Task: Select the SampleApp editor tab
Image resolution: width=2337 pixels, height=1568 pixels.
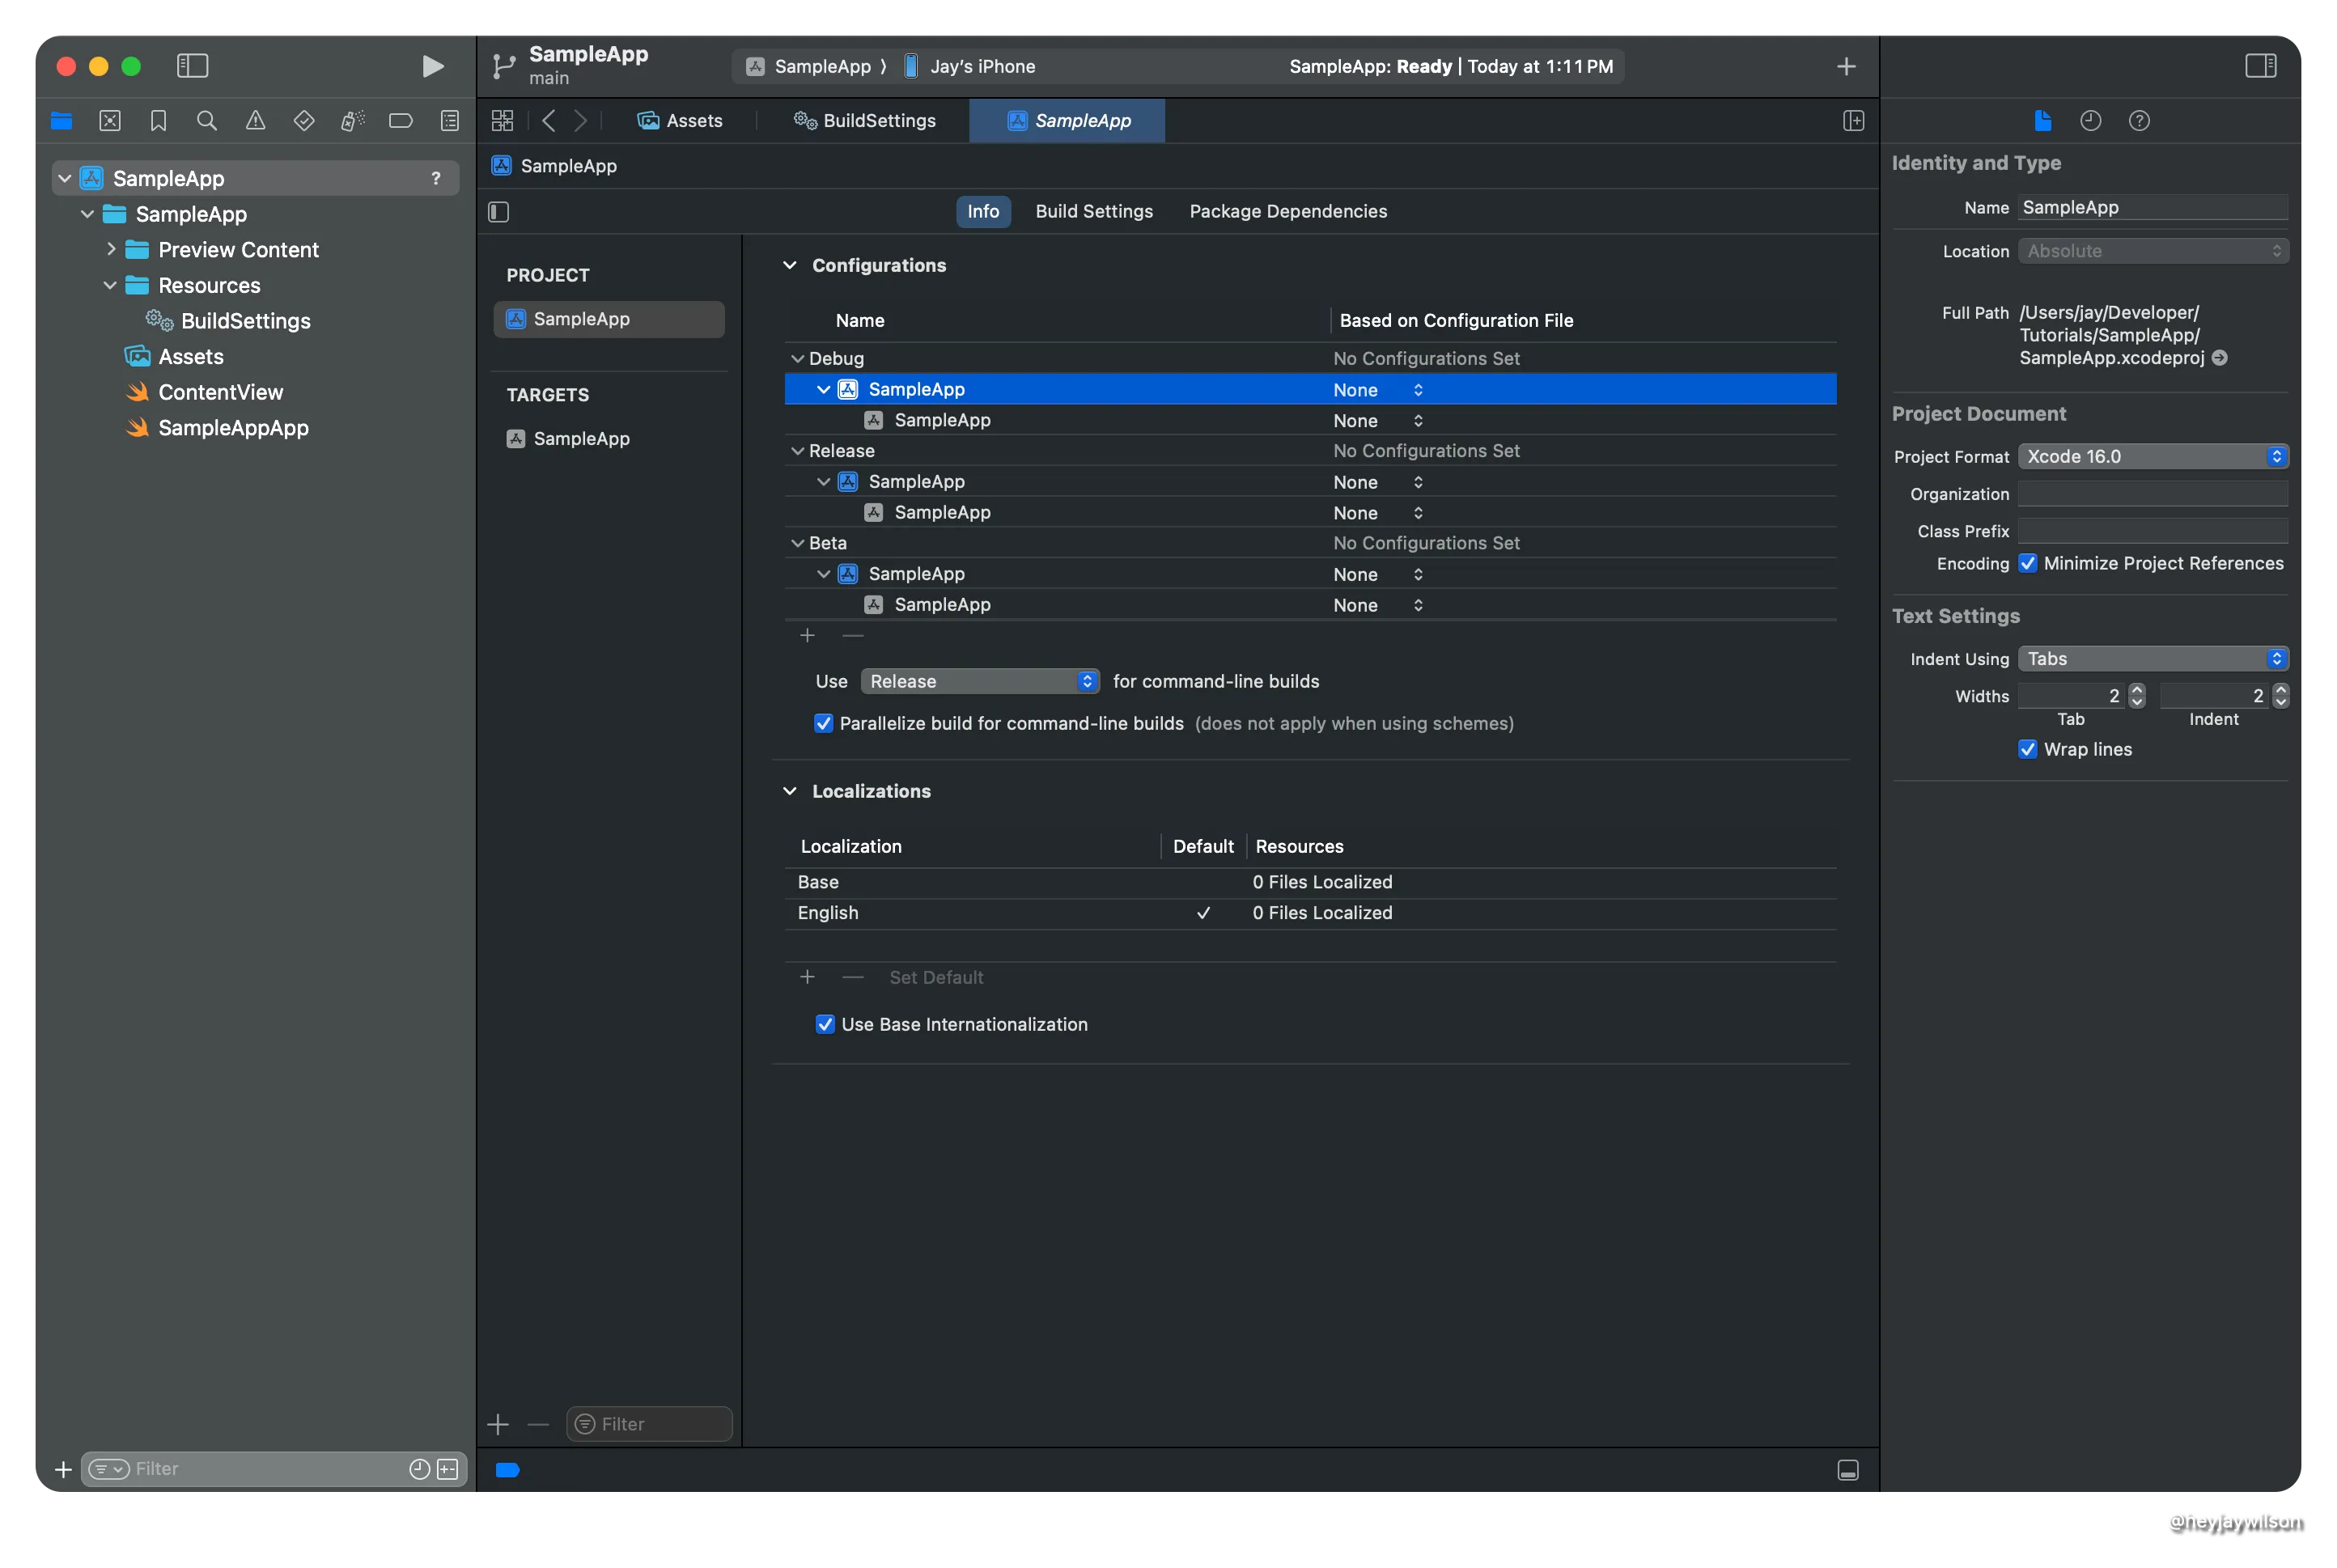Action: point(1067,121)
